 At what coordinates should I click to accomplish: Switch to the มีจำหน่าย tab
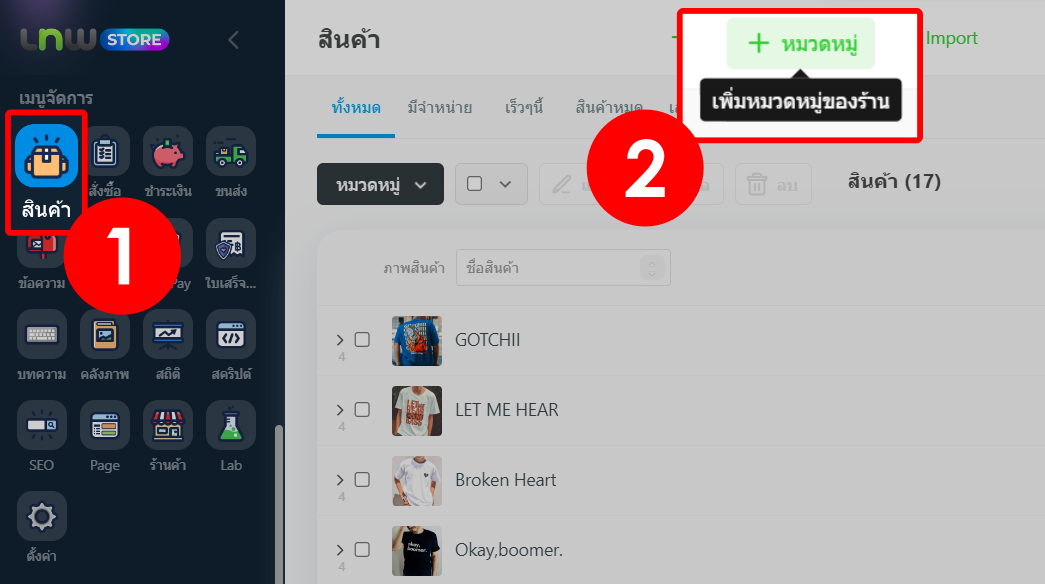pyautogui.click(x=440, y=107)
